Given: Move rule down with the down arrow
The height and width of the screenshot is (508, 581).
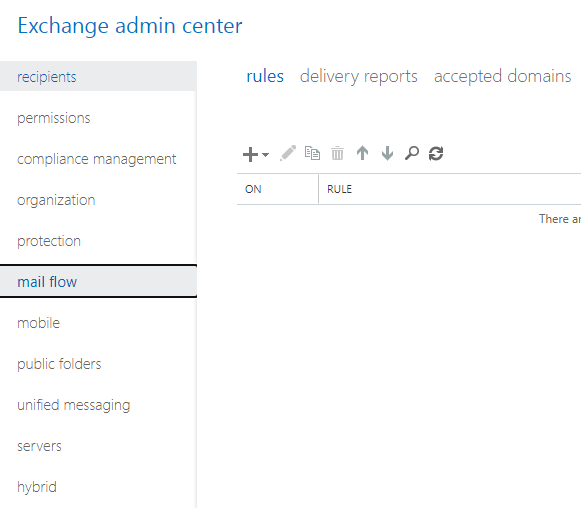Looking at the screenshot, I should tap(387, 153).
